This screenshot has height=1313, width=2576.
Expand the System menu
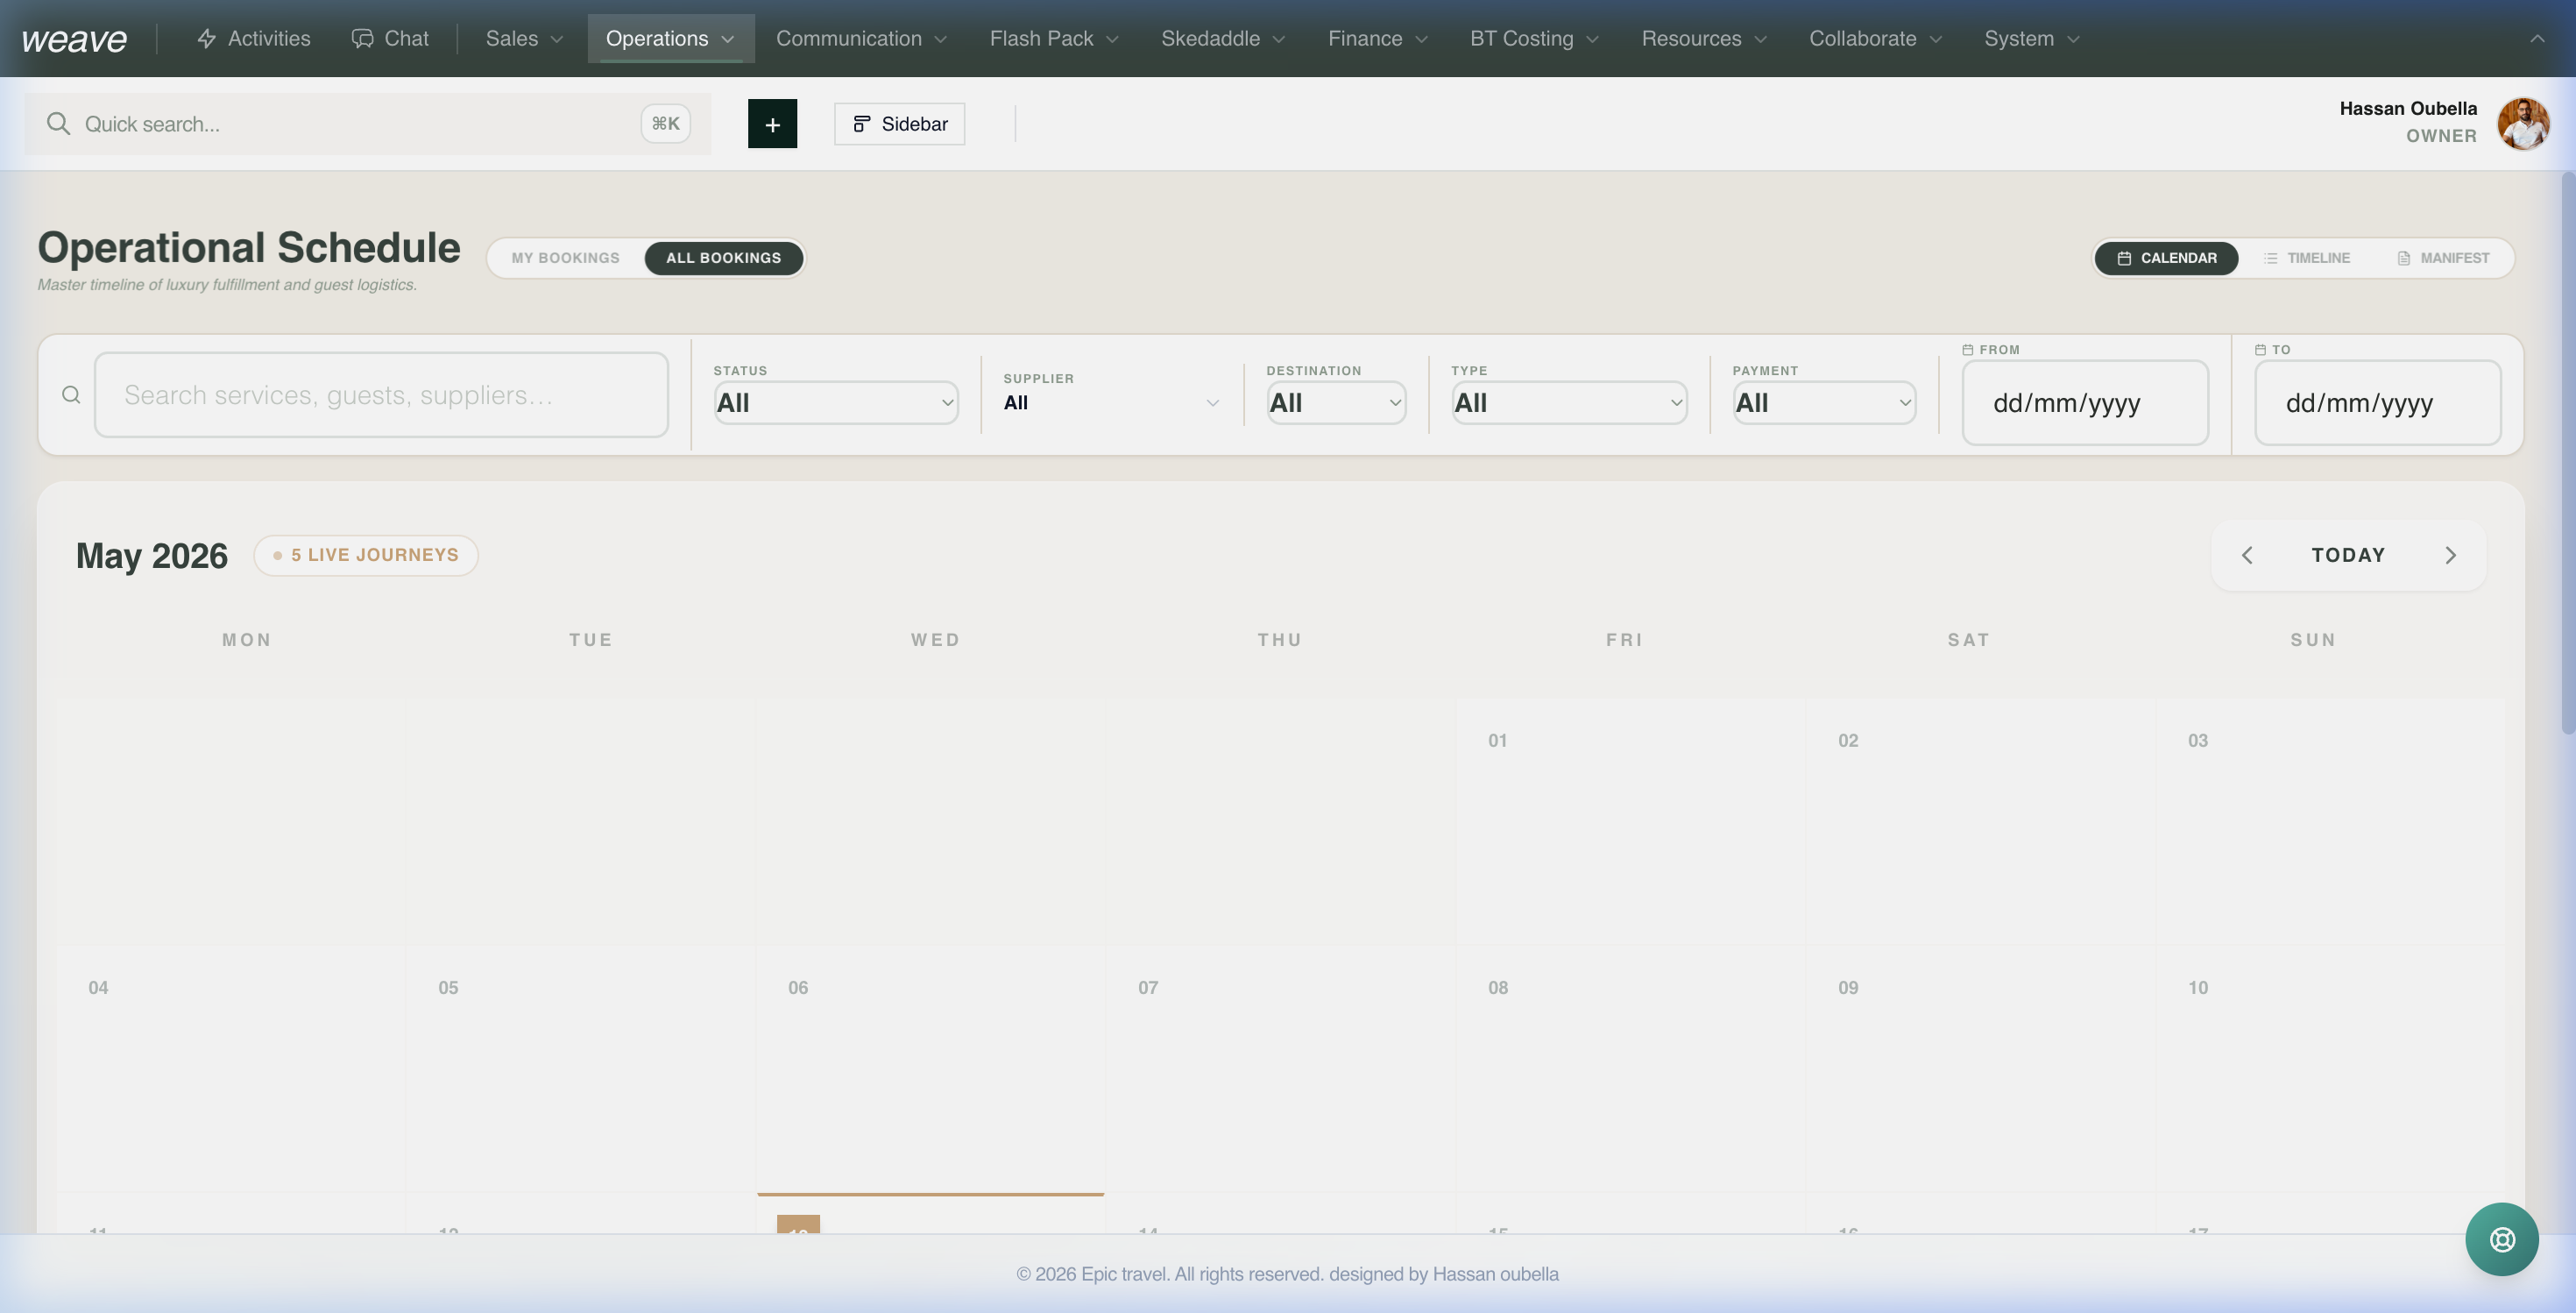click(2031, 38)
